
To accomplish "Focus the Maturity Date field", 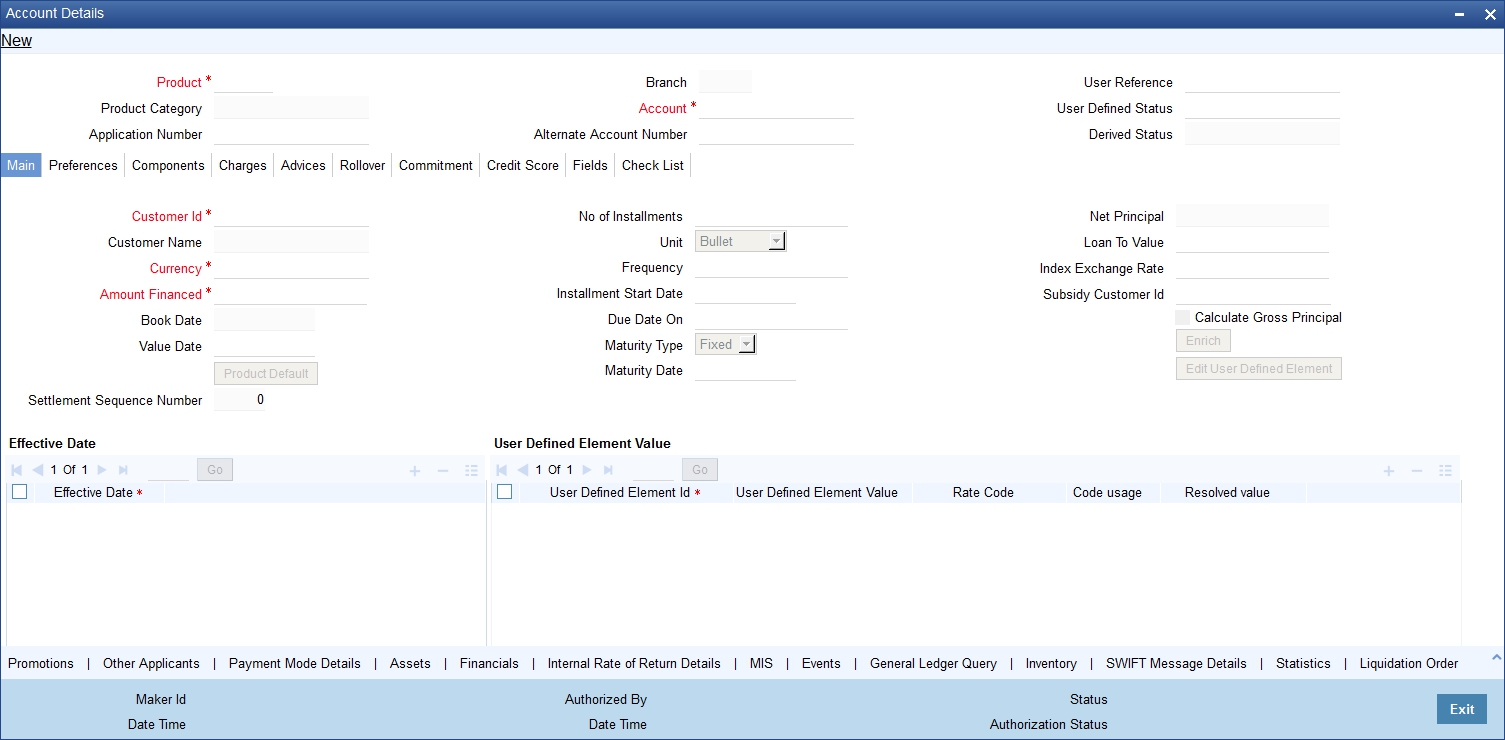I will (x=745, y=370).
